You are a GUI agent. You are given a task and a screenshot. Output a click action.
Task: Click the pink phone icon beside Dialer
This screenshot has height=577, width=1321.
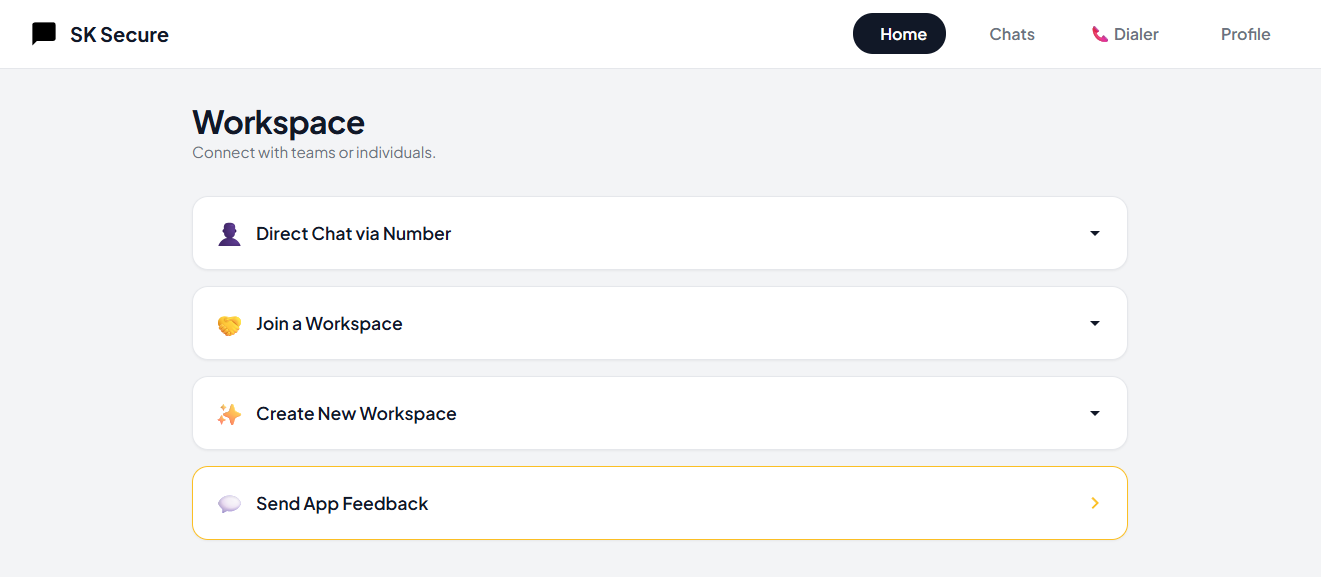pos(1100,34)
